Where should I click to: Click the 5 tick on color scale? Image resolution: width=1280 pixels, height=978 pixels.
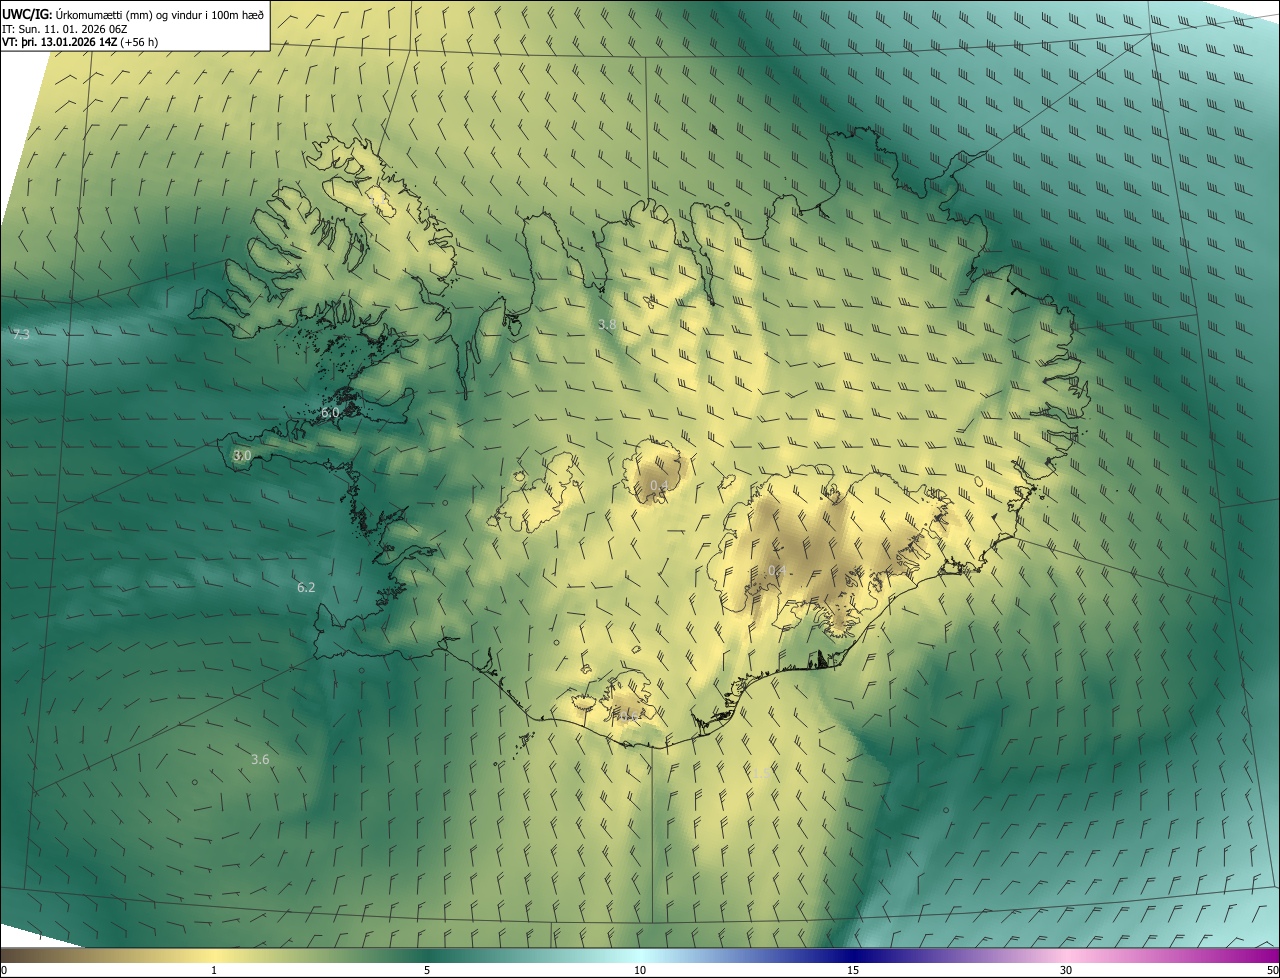pos(427,970)
